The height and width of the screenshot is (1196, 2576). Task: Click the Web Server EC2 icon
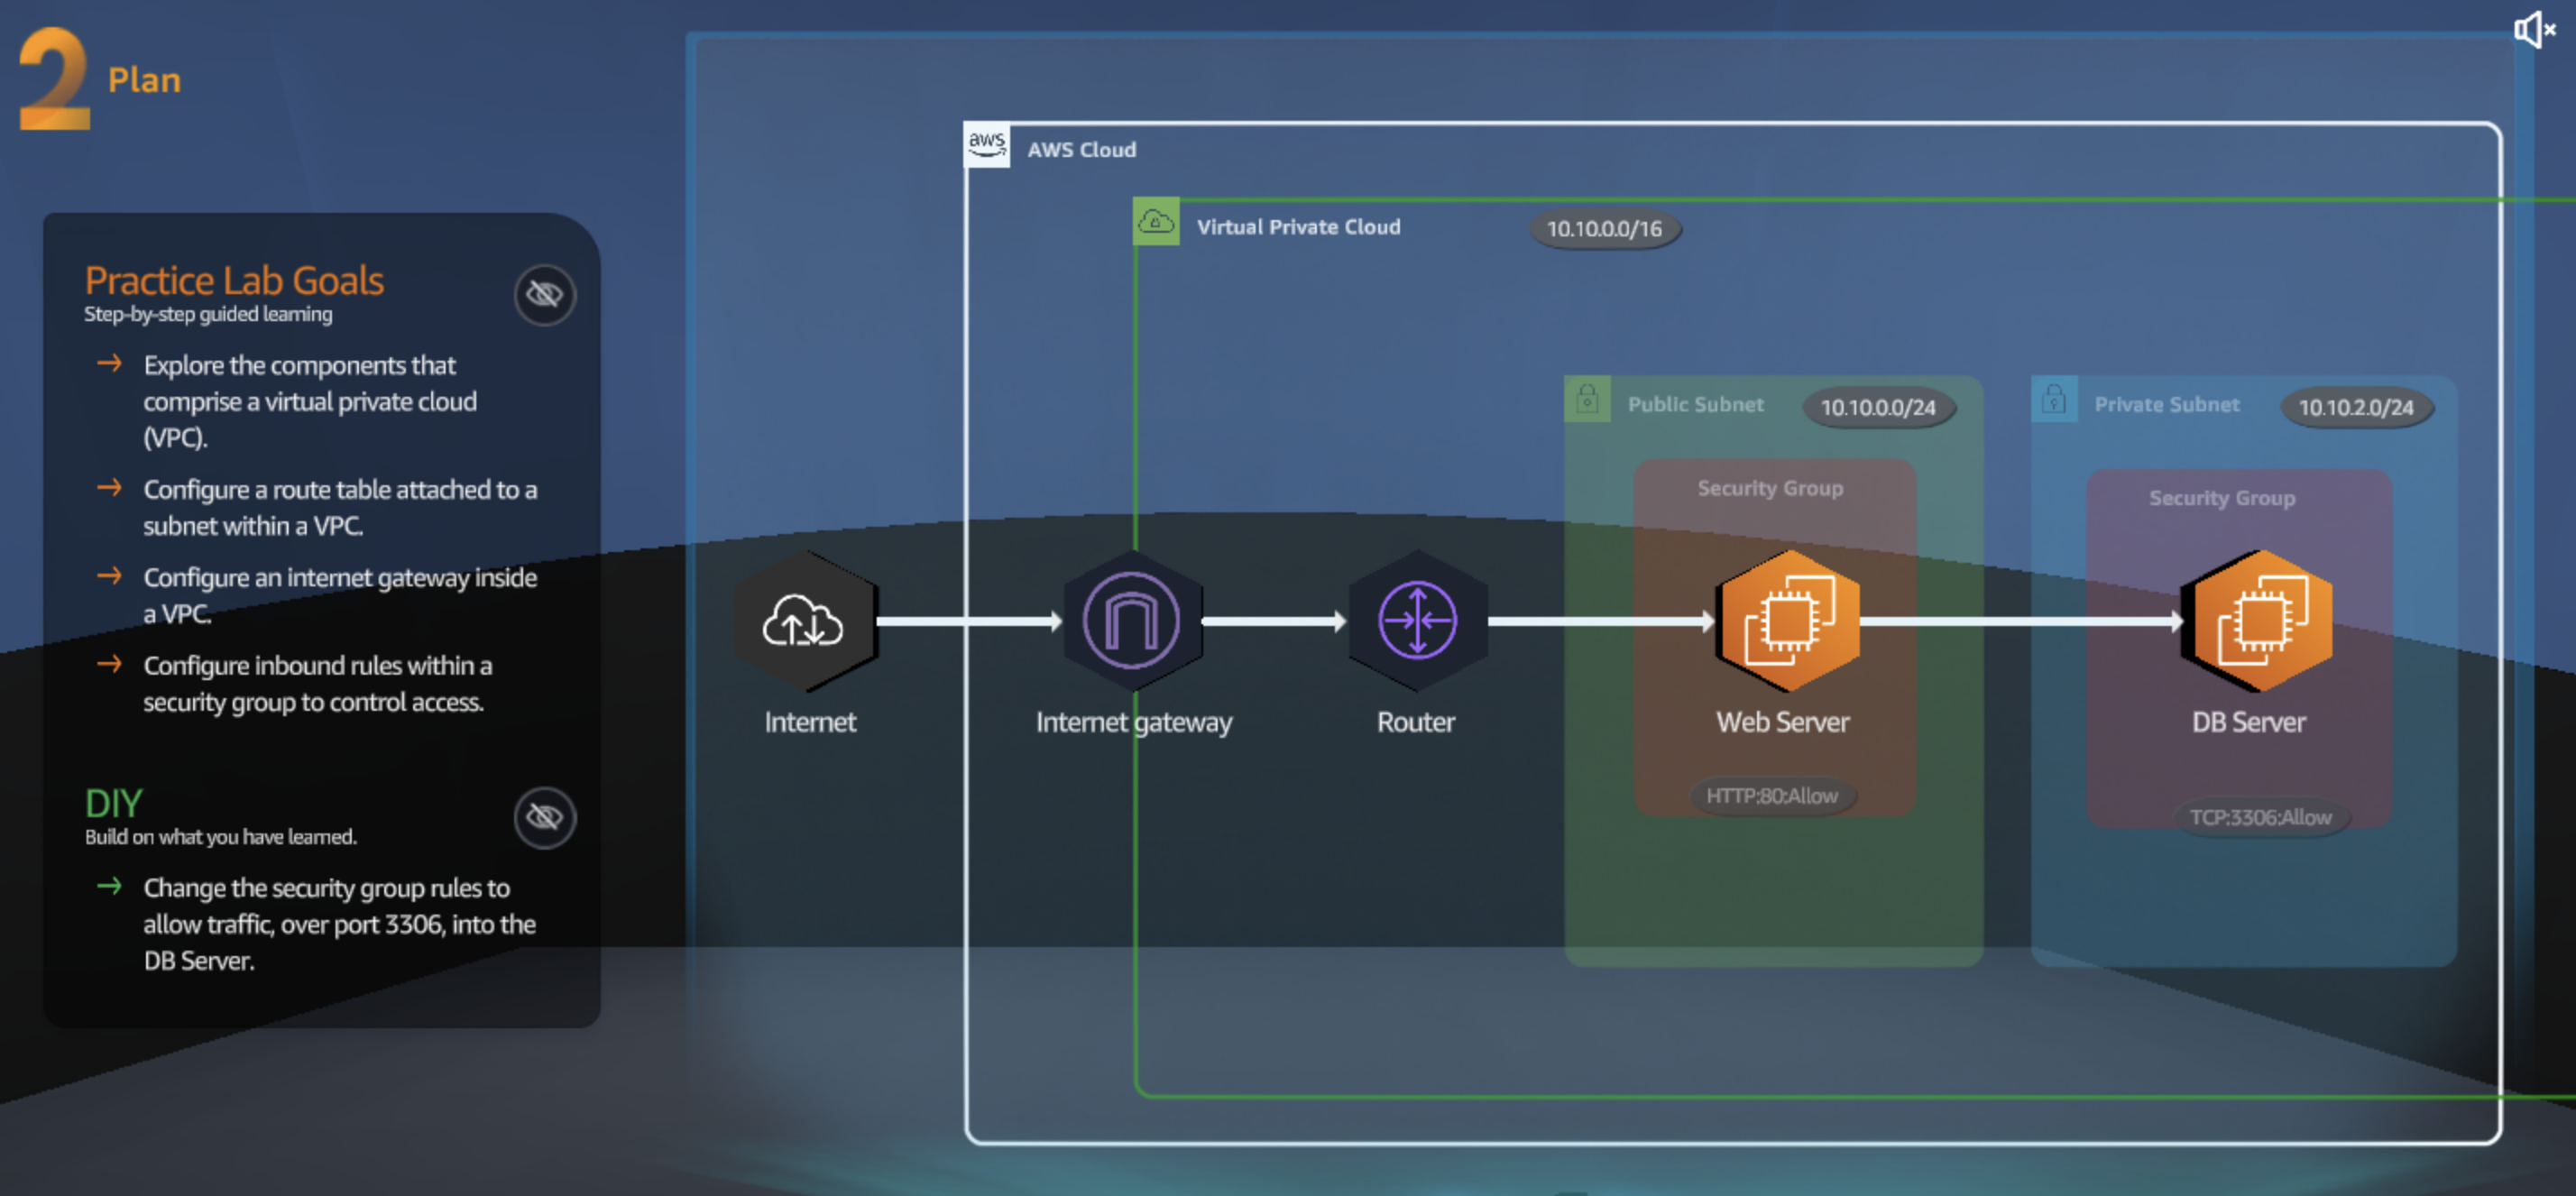(x=1789, y=620)
